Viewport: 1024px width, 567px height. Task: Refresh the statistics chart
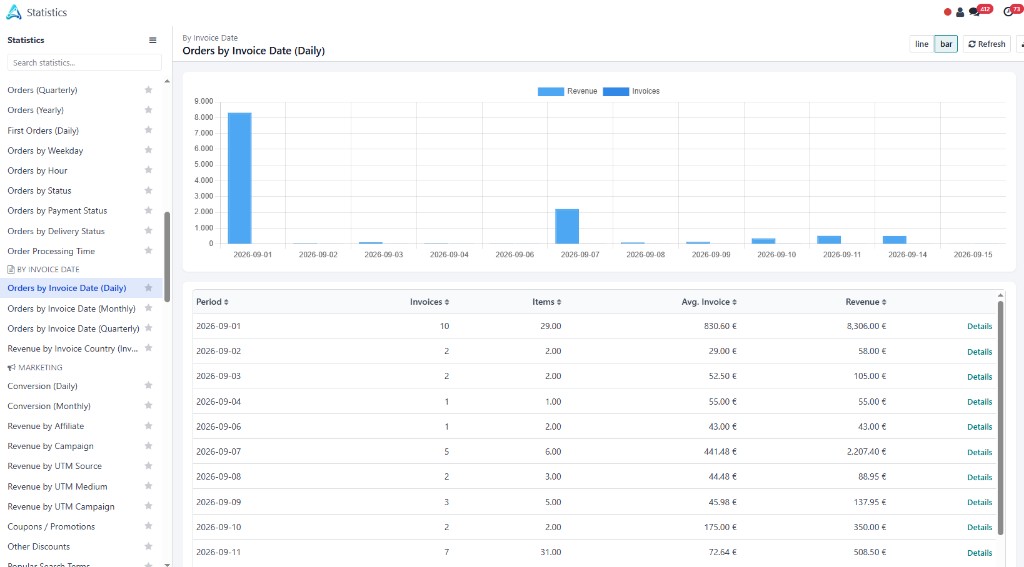click(x=986, y=44)
